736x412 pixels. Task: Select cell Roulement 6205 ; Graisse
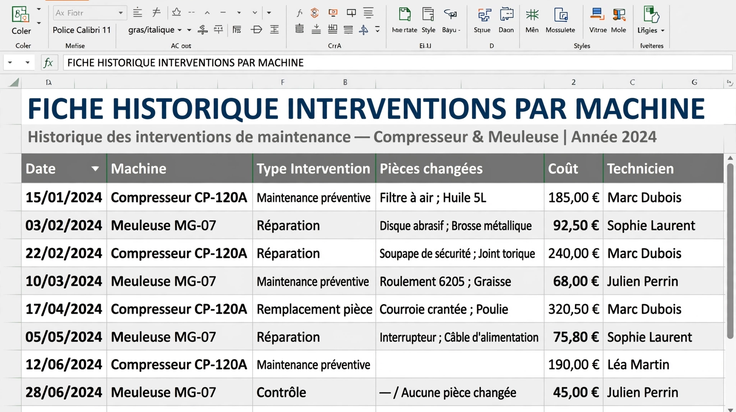(460, 282)
